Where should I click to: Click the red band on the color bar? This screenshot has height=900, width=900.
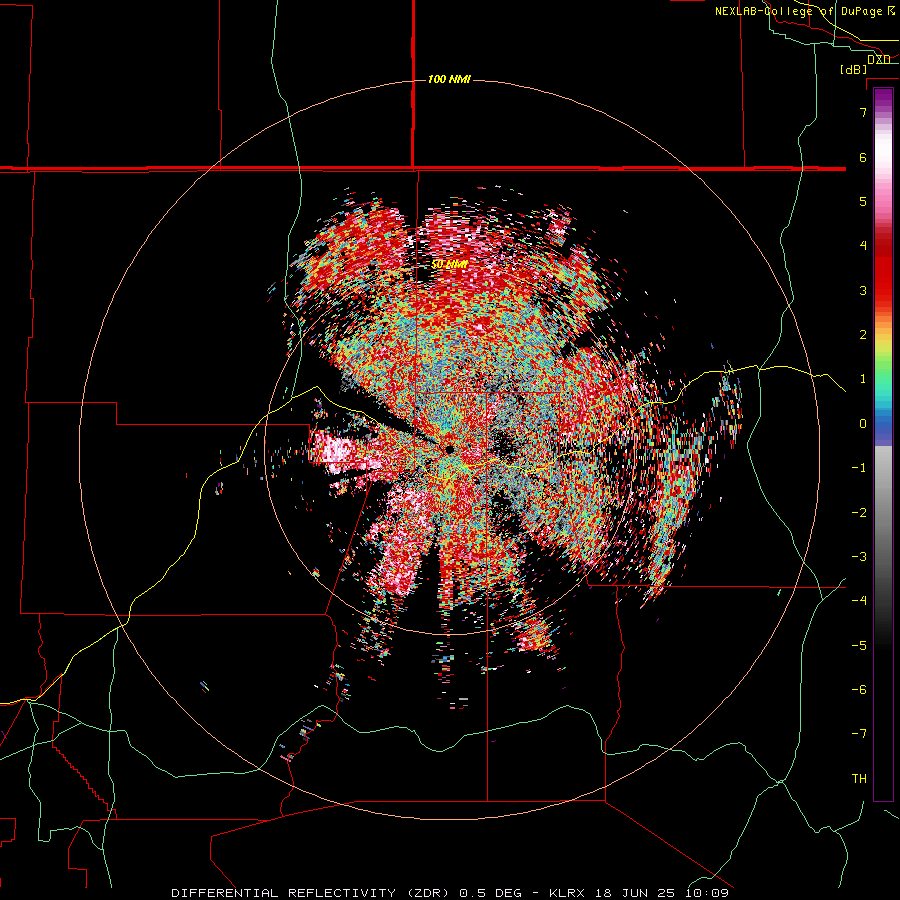pyautogui.click(x=883, y=276)
